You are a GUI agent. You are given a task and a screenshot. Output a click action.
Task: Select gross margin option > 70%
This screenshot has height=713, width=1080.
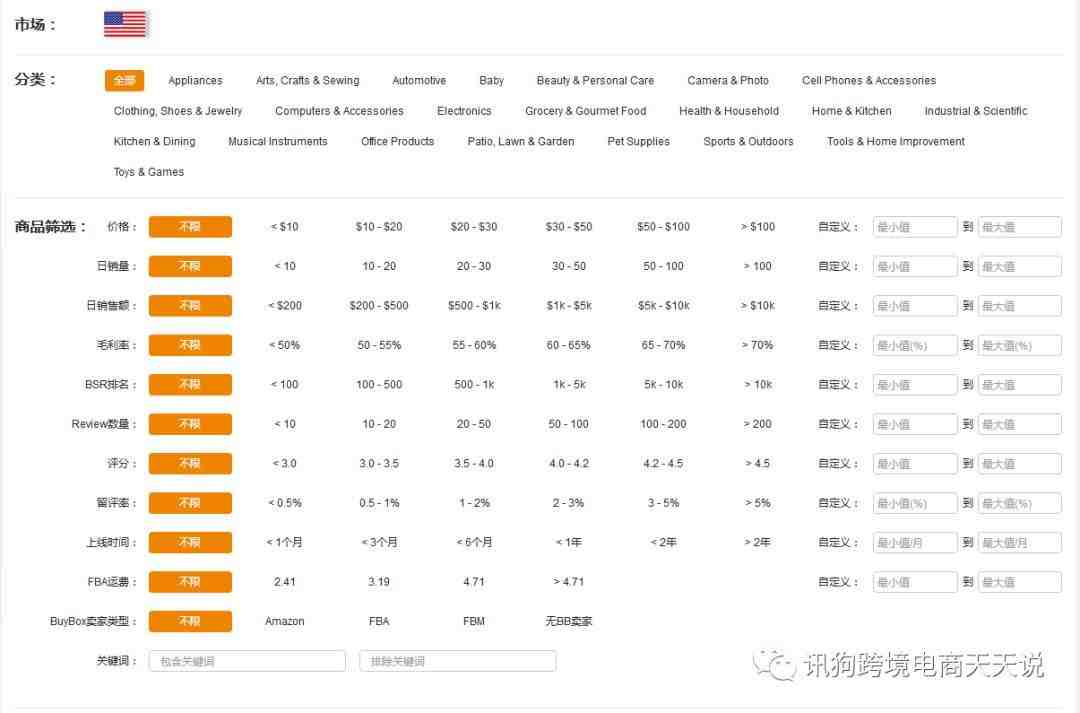pos(757,345)
